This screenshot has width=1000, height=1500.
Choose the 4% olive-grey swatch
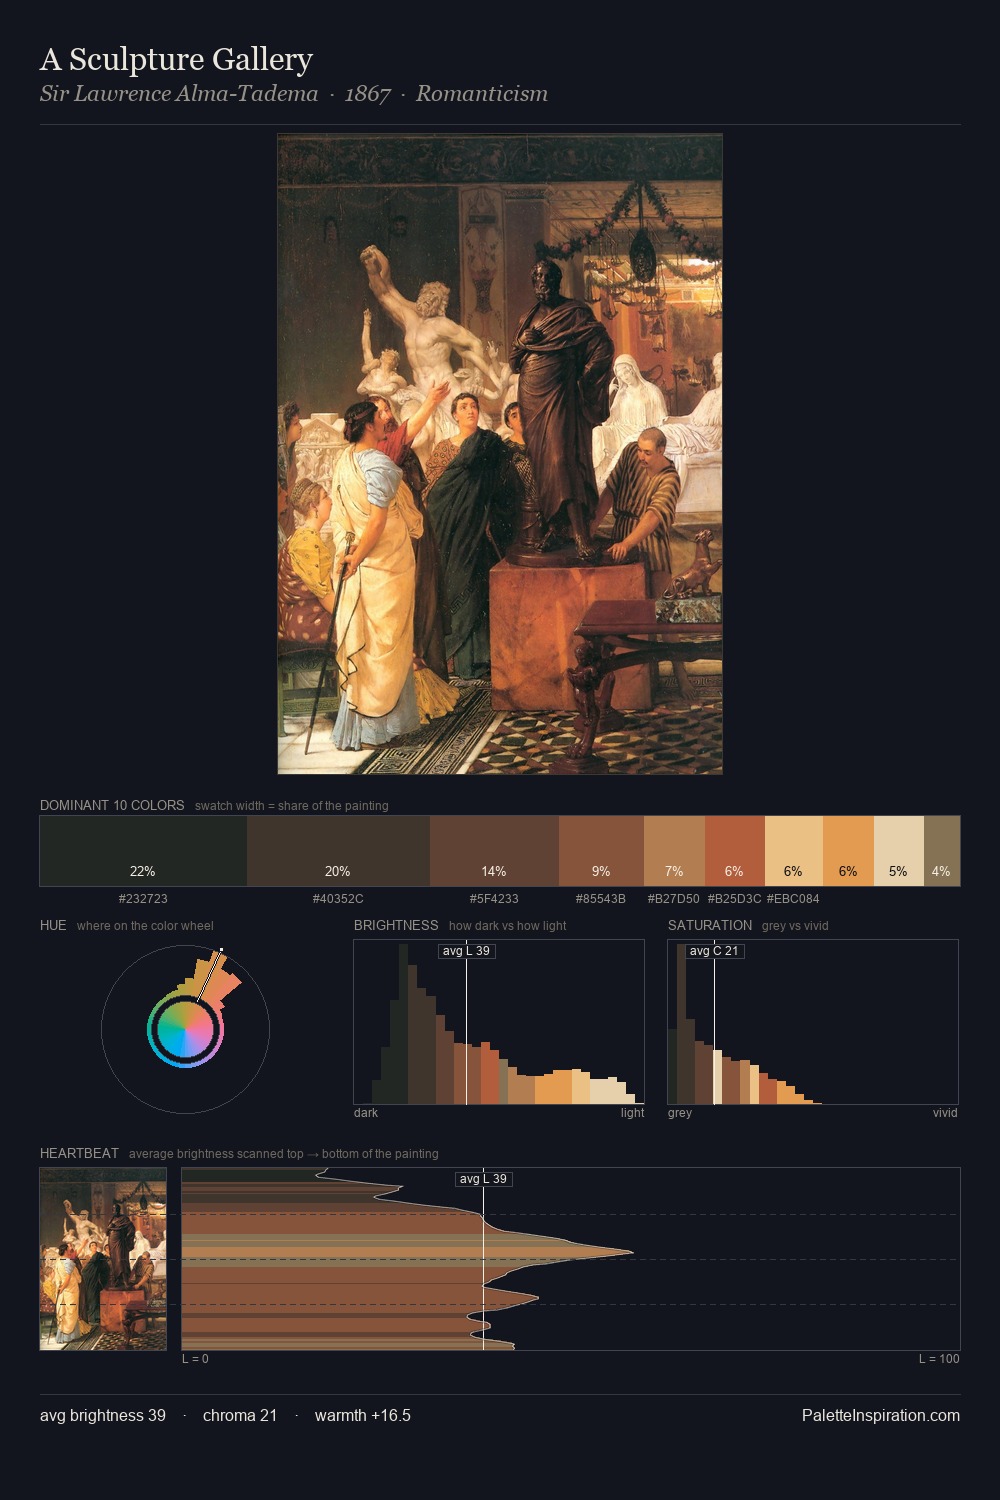(942, 851)
